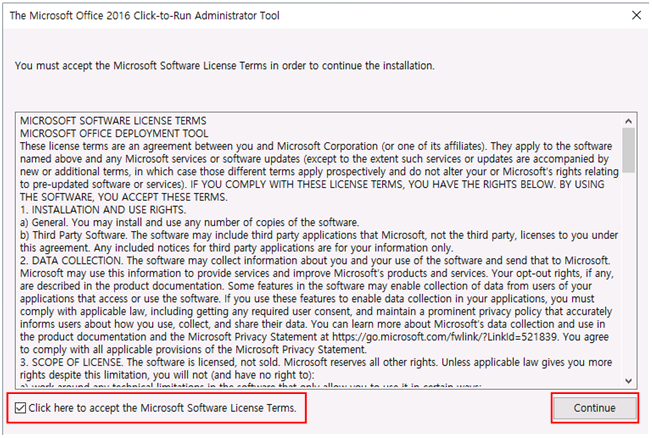The height and width of the screenshot is (438, 652).
Task: Click the "You must accept the Microsoft Software License Terms" message
Action: [225, 66]
